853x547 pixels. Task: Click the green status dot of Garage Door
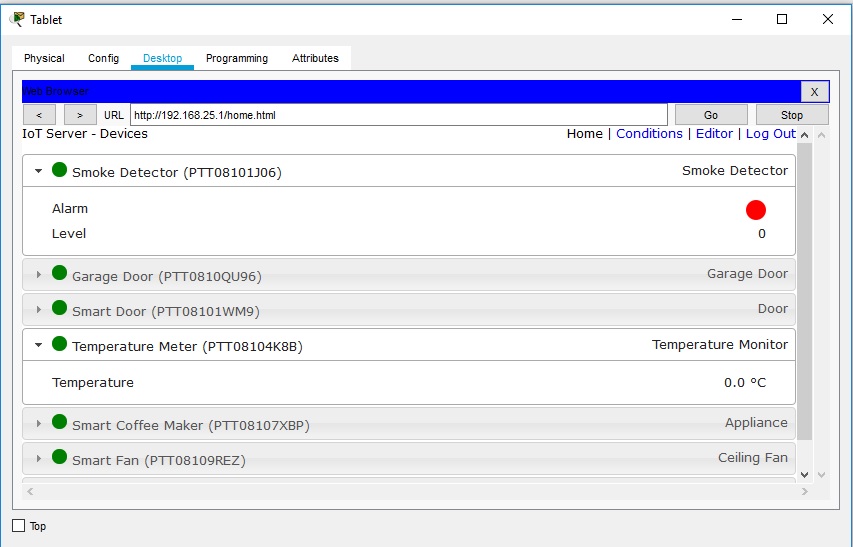pos(59,273)
